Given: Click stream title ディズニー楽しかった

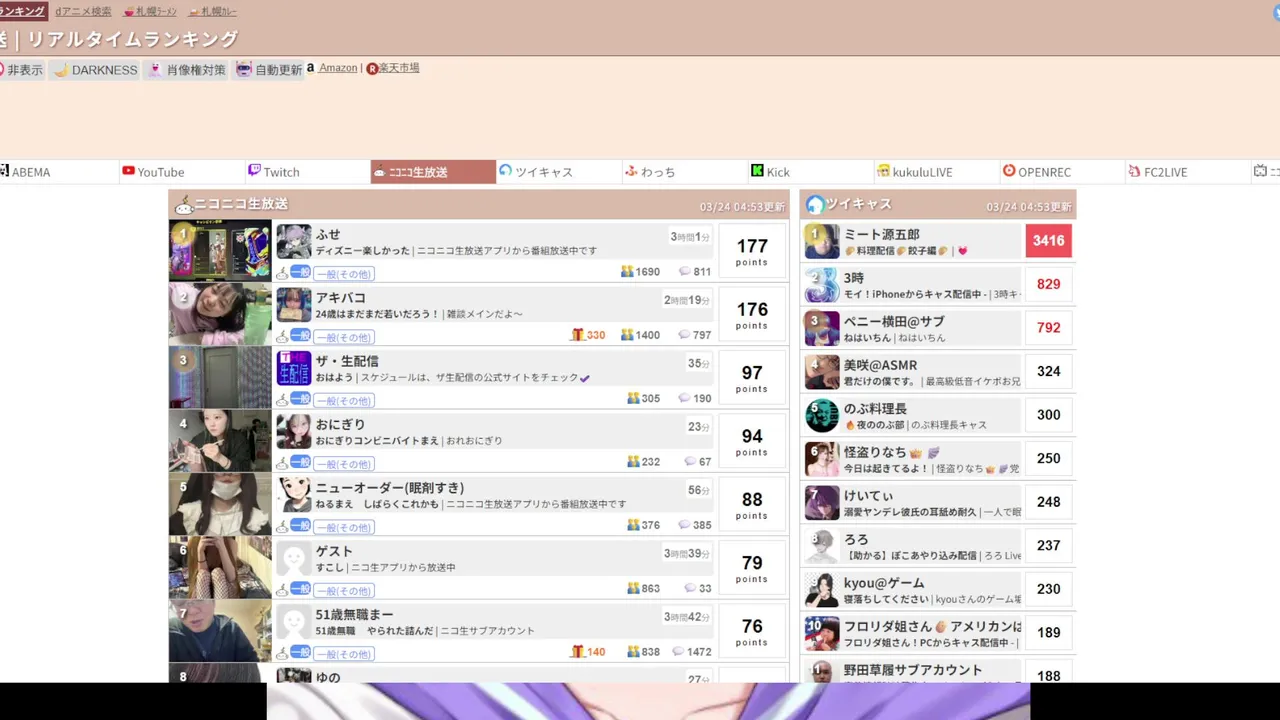Looking at the screenshot, I should click(x=363, y=251).
